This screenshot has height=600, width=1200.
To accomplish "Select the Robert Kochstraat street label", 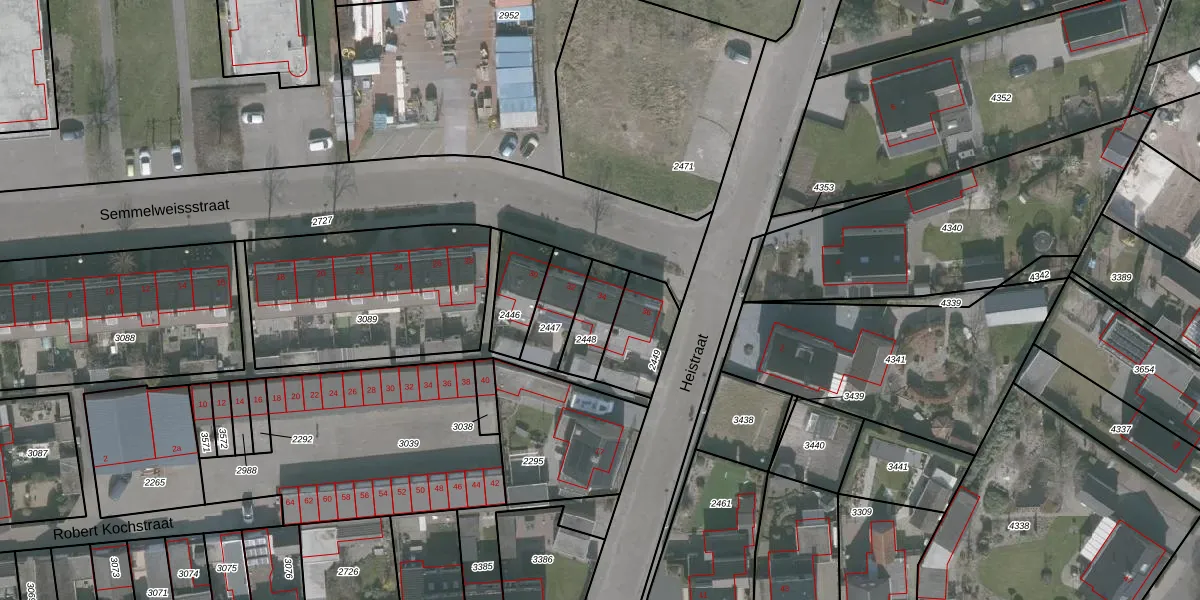I will click(x=112, y=527).
